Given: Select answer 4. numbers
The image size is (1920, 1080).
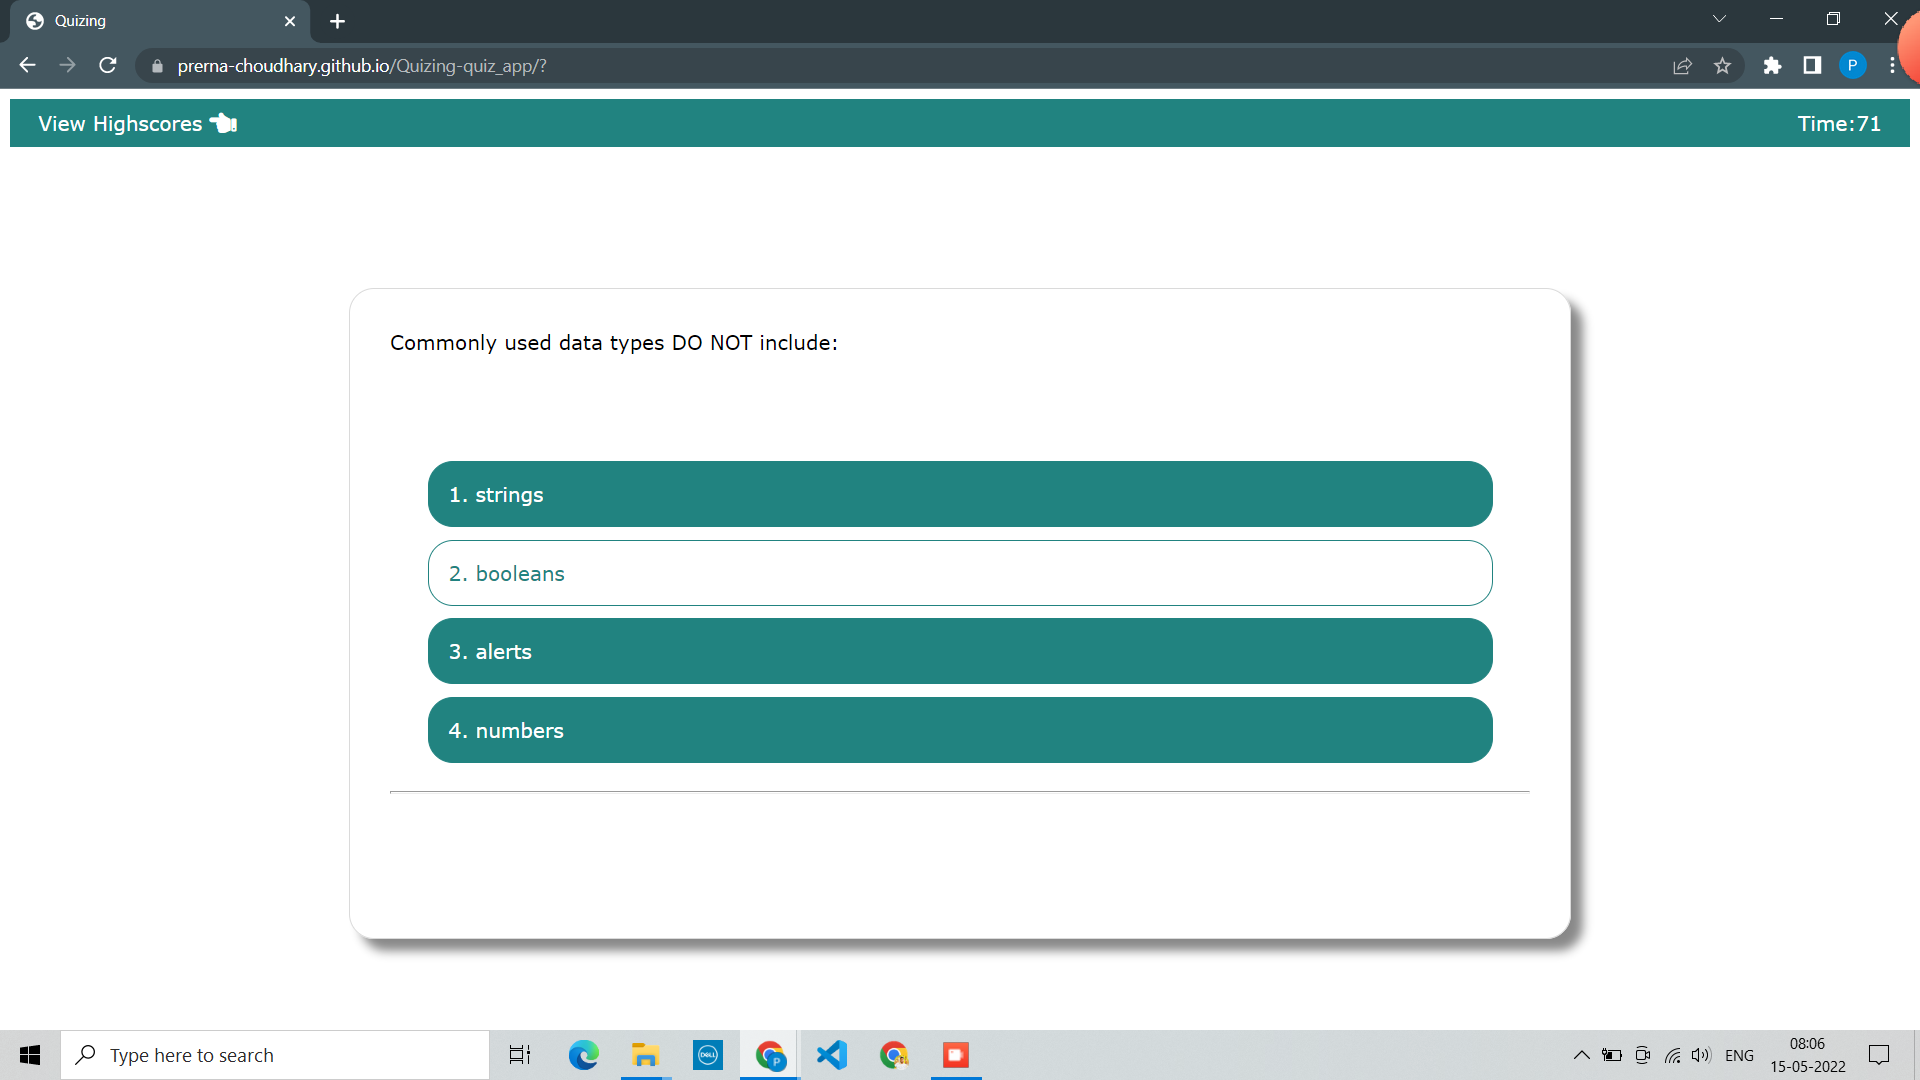Looking at the screenshot, I should pyautogui.click(x=960, y=730).
